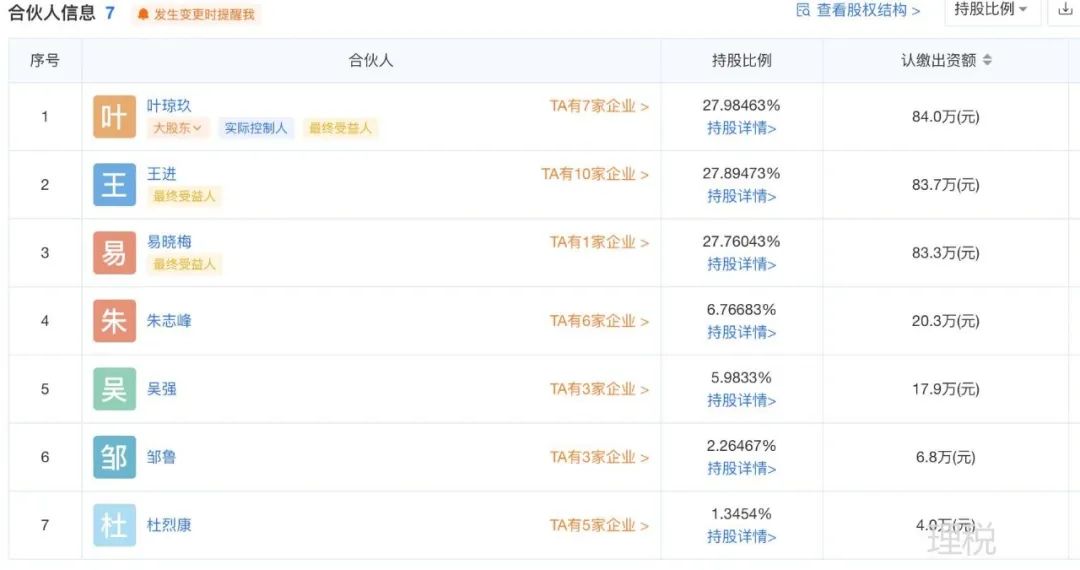Click the 朱 avatar icon
The height and width of the screenshot is (570, 1080).
click(x=114, y=321)
